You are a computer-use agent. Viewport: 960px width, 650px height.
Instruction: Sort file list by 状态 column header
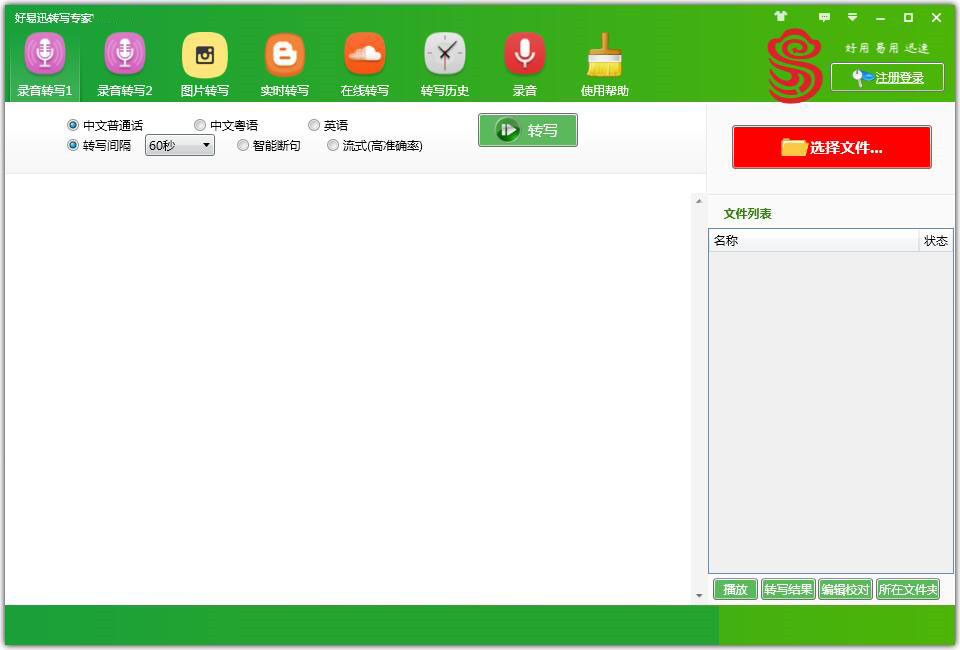(x=936, y=241)
